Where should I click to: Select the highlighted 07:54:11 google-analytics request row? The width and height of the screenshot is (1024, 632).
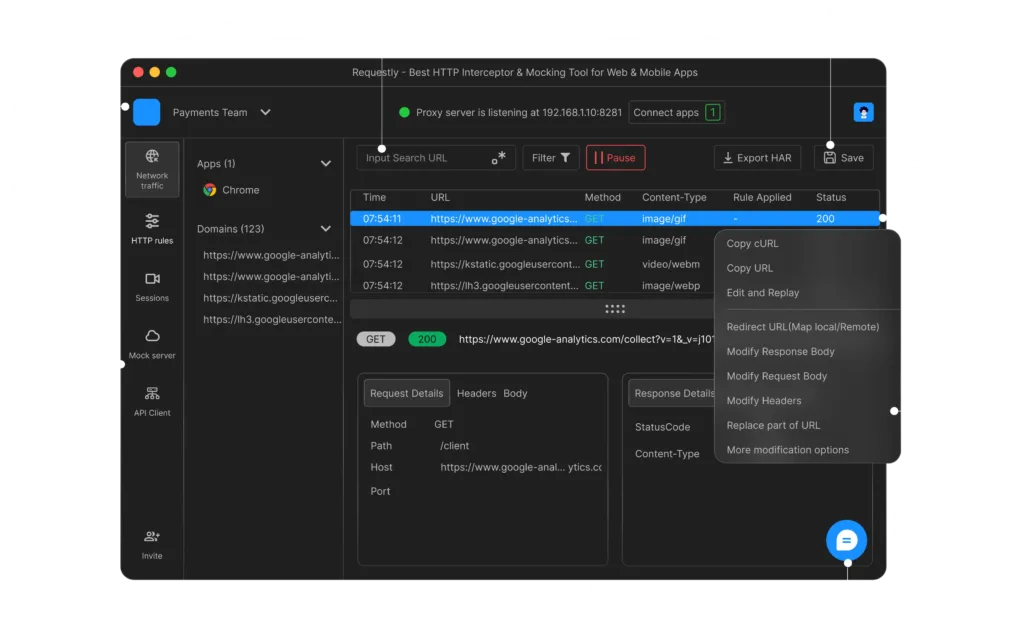point(615,219)
